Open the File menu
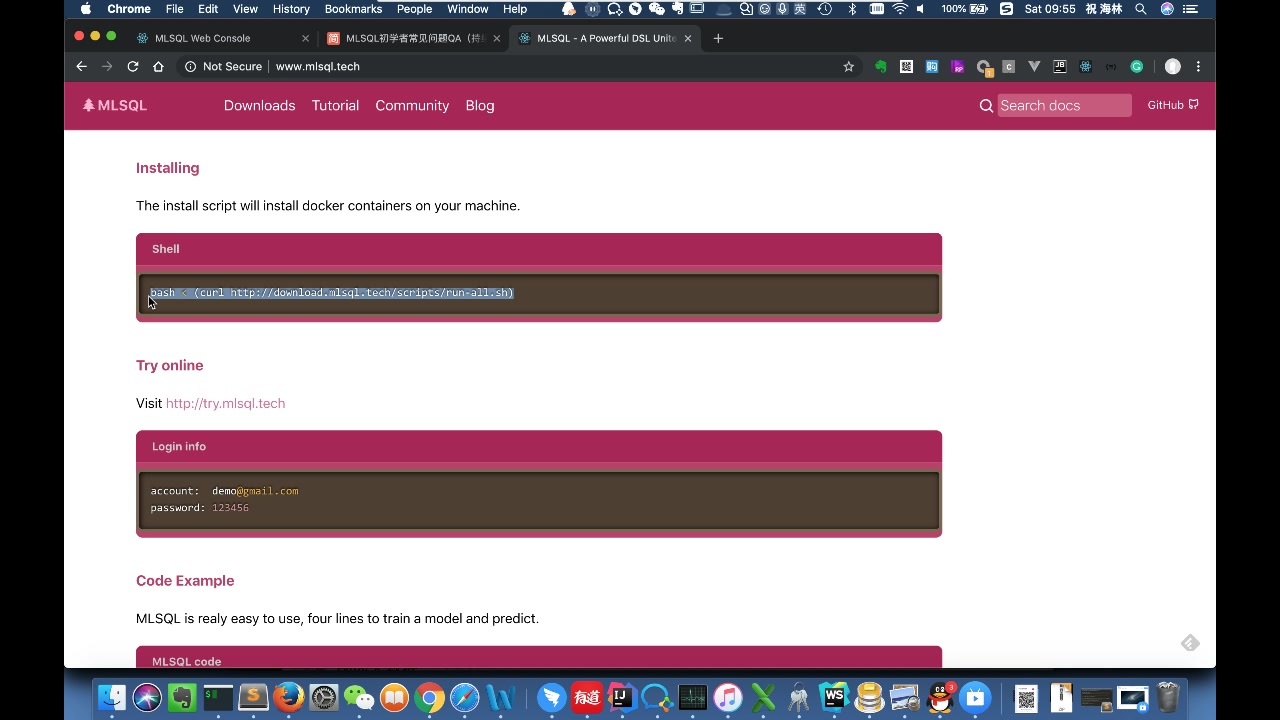 click(174, 9)
